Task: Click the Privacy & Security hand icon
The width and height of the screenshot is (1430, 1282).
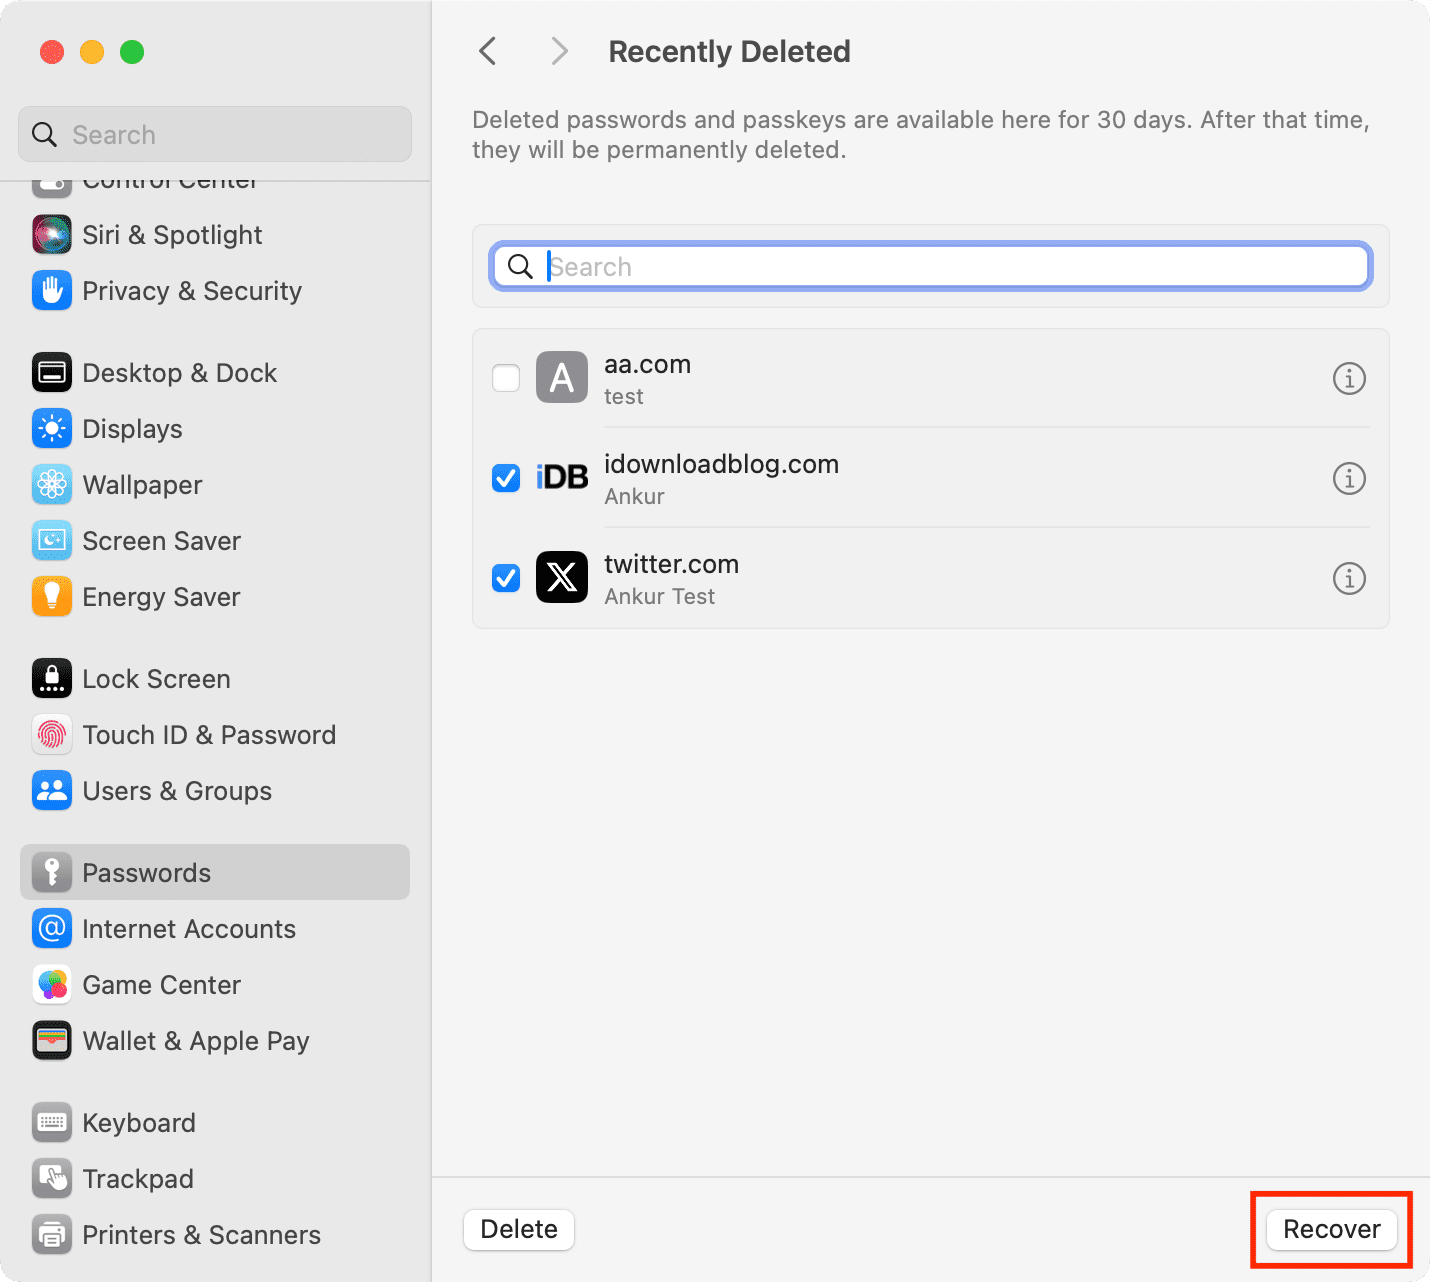Action: click(52, 291)
